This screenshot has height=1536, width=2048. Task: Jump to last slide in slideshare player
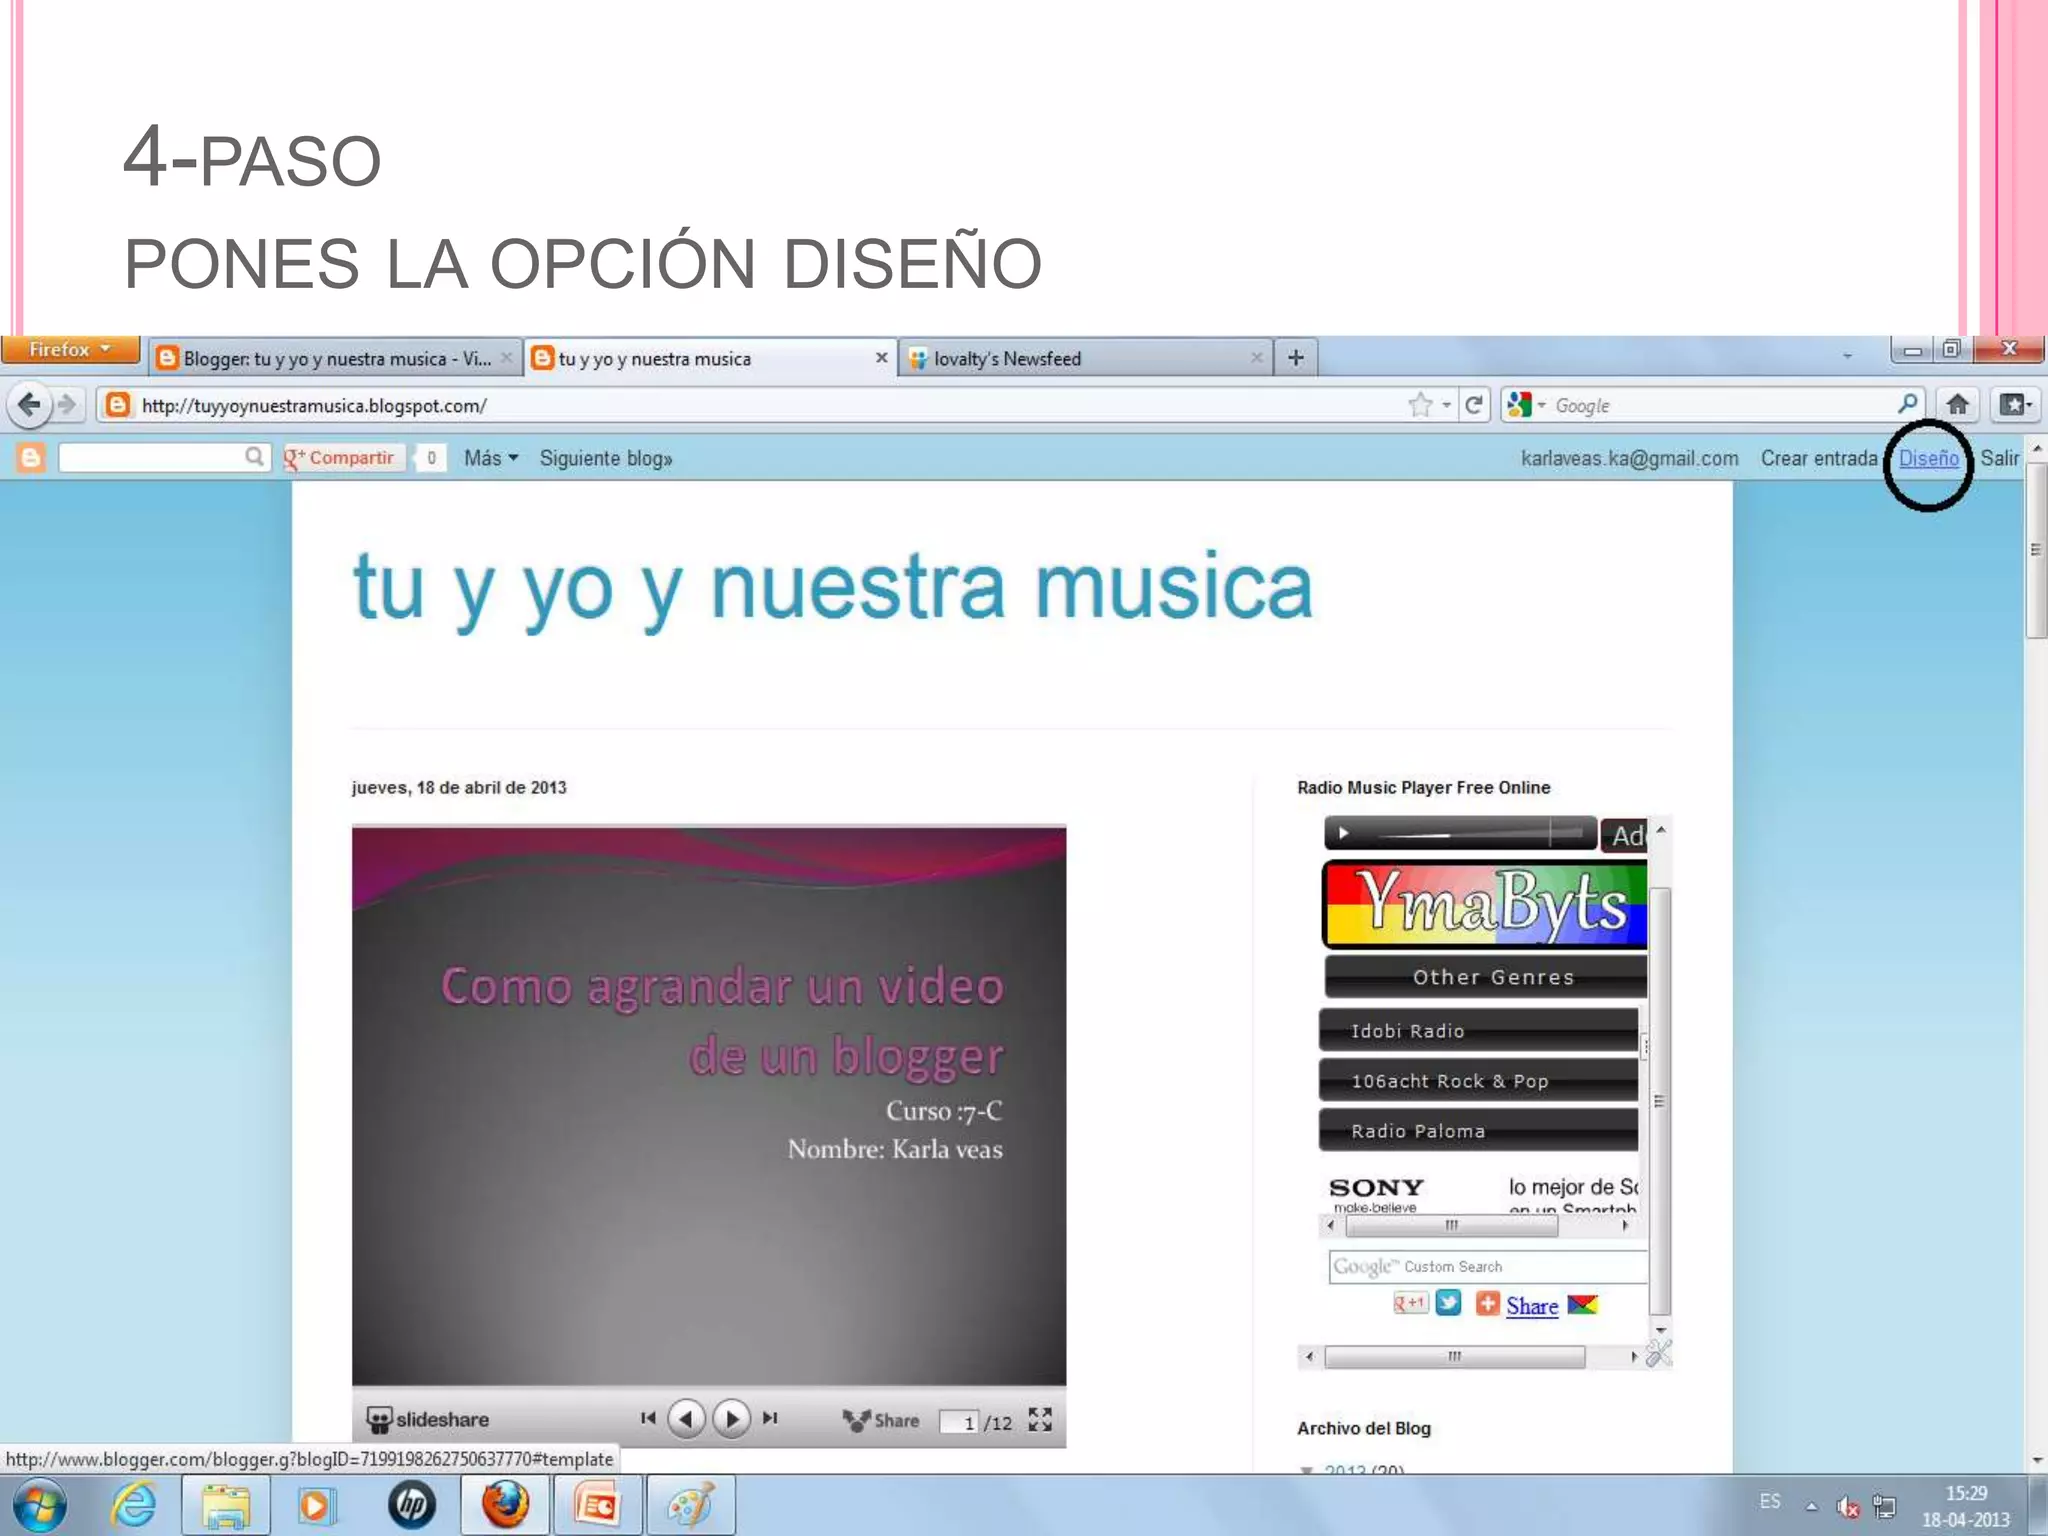point(770,1418)
